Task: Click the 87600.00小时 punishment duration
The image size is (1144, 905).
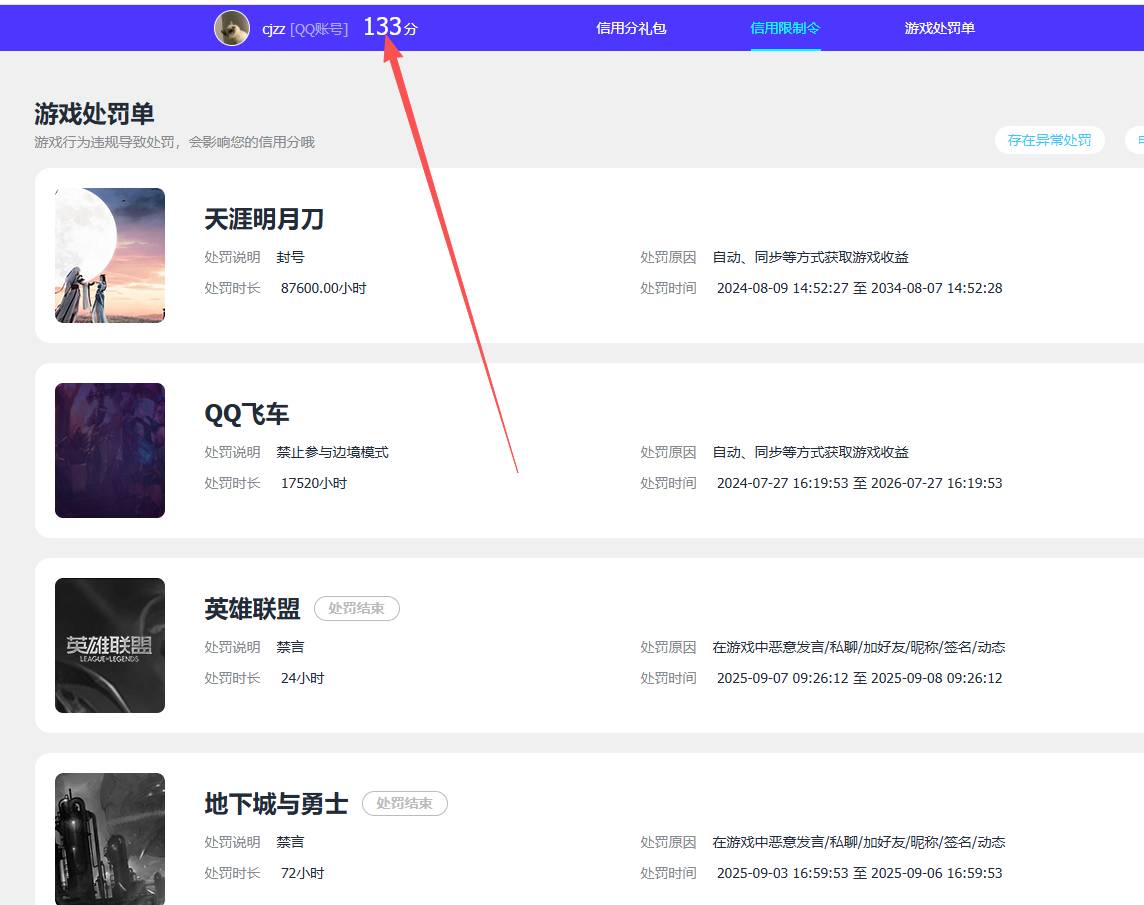Action: 324,288
